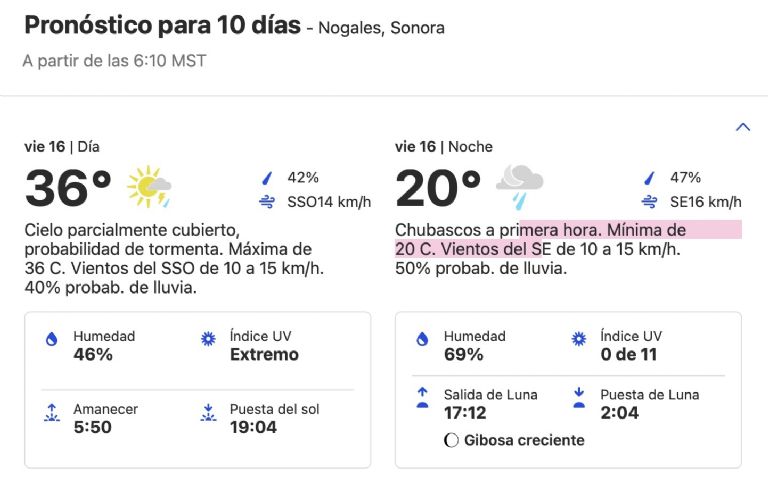Click the 20° nighttime temperature
Viewport: 768px width, 484px height.
[x=438, y=189]
